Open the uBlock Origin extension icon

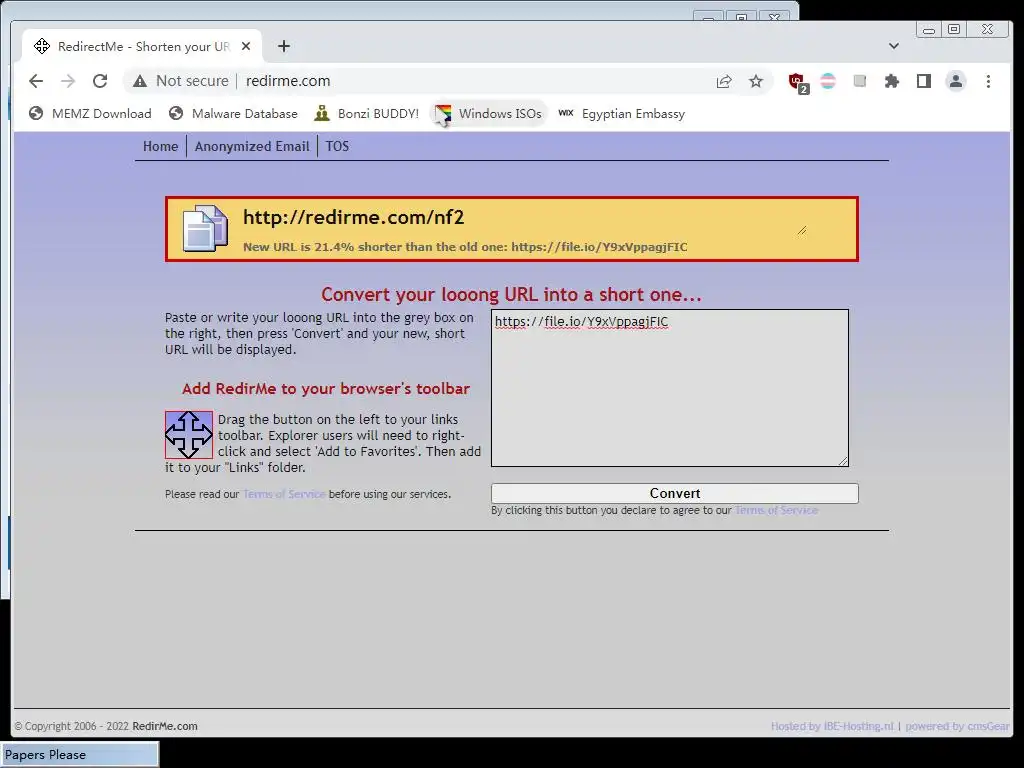click(797, 82)
